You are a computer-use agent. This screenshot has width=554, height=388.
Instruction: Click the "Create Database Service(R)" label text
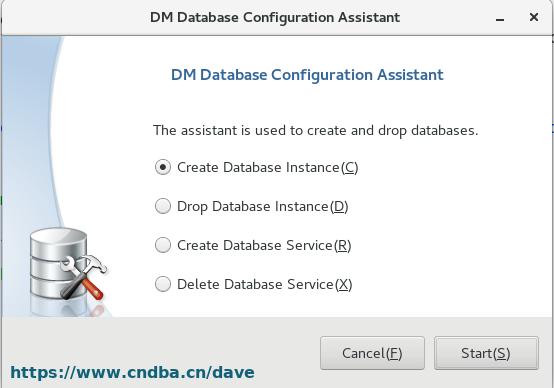264,246
